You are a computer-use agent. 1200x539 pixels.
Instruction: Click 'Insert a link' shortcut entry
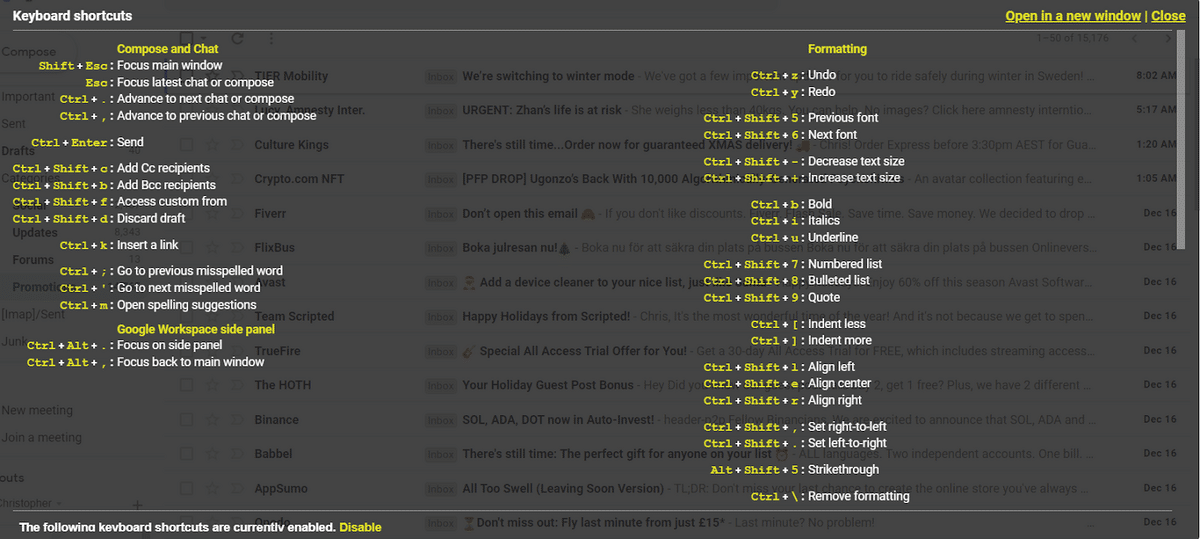(150, 245)
